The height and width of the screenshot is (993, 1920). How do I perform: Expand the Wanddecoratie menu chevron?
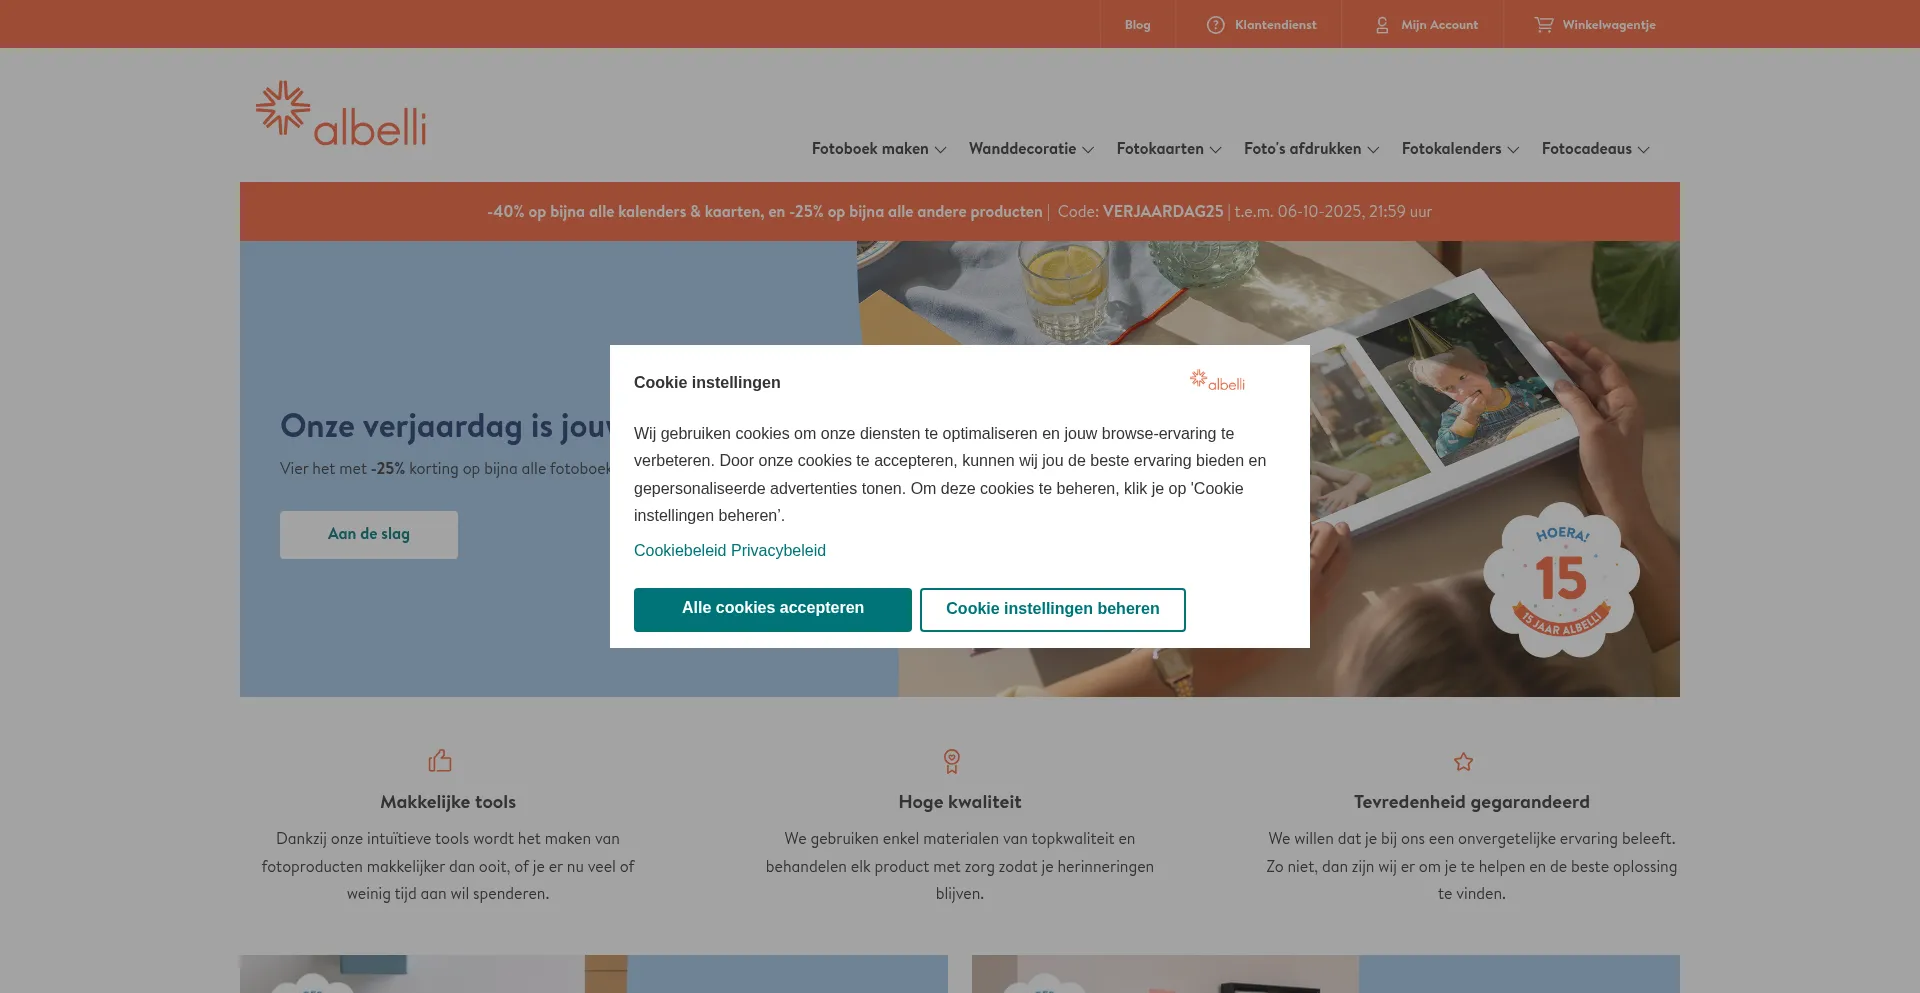pyautogui.click(x=1088, y=150)
